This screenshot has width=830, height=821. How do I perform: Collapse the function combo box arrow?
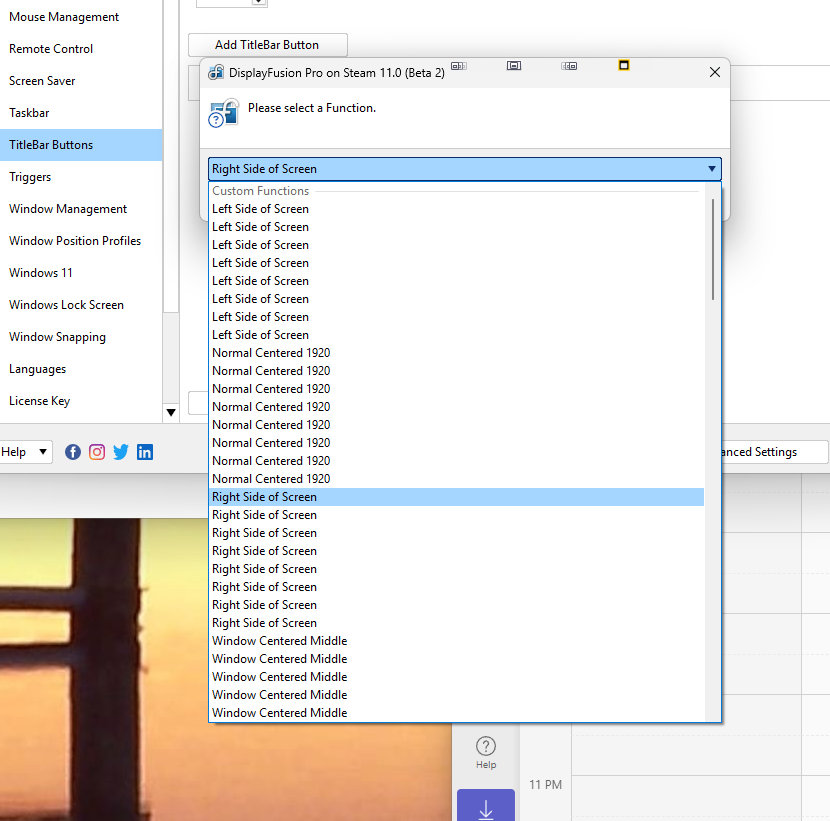tap(711, 169)
